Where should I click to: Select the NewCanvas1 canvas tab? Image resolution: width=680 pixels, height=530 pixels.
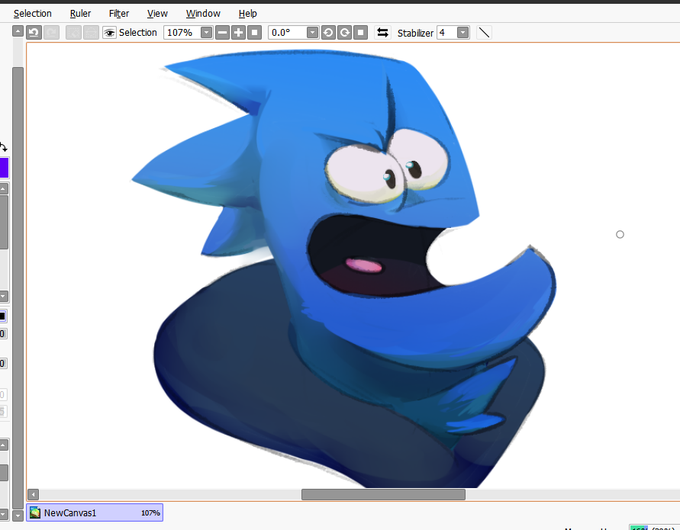pyautogui.click(x=95, y=513)
